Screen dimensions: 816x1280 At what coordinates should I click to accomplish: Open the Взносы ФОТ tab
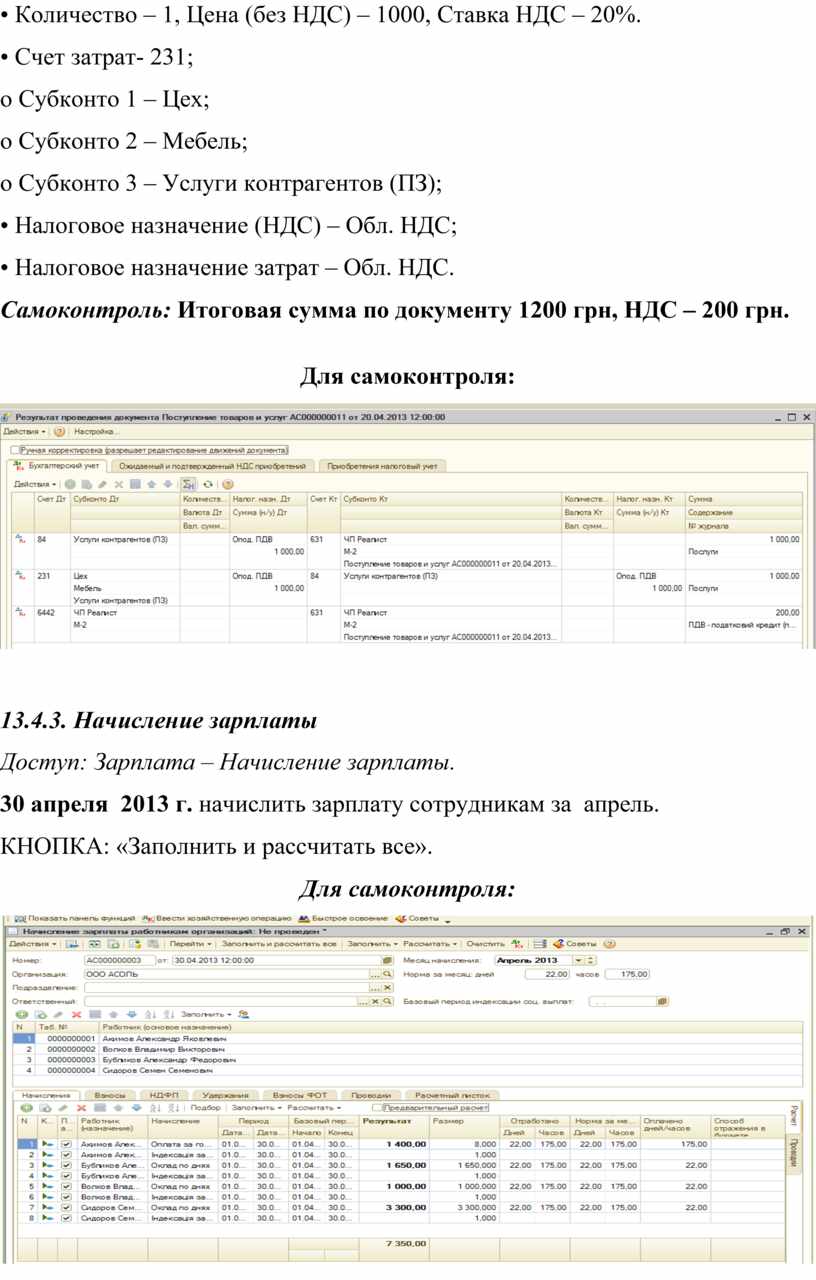click(300, 1096)
